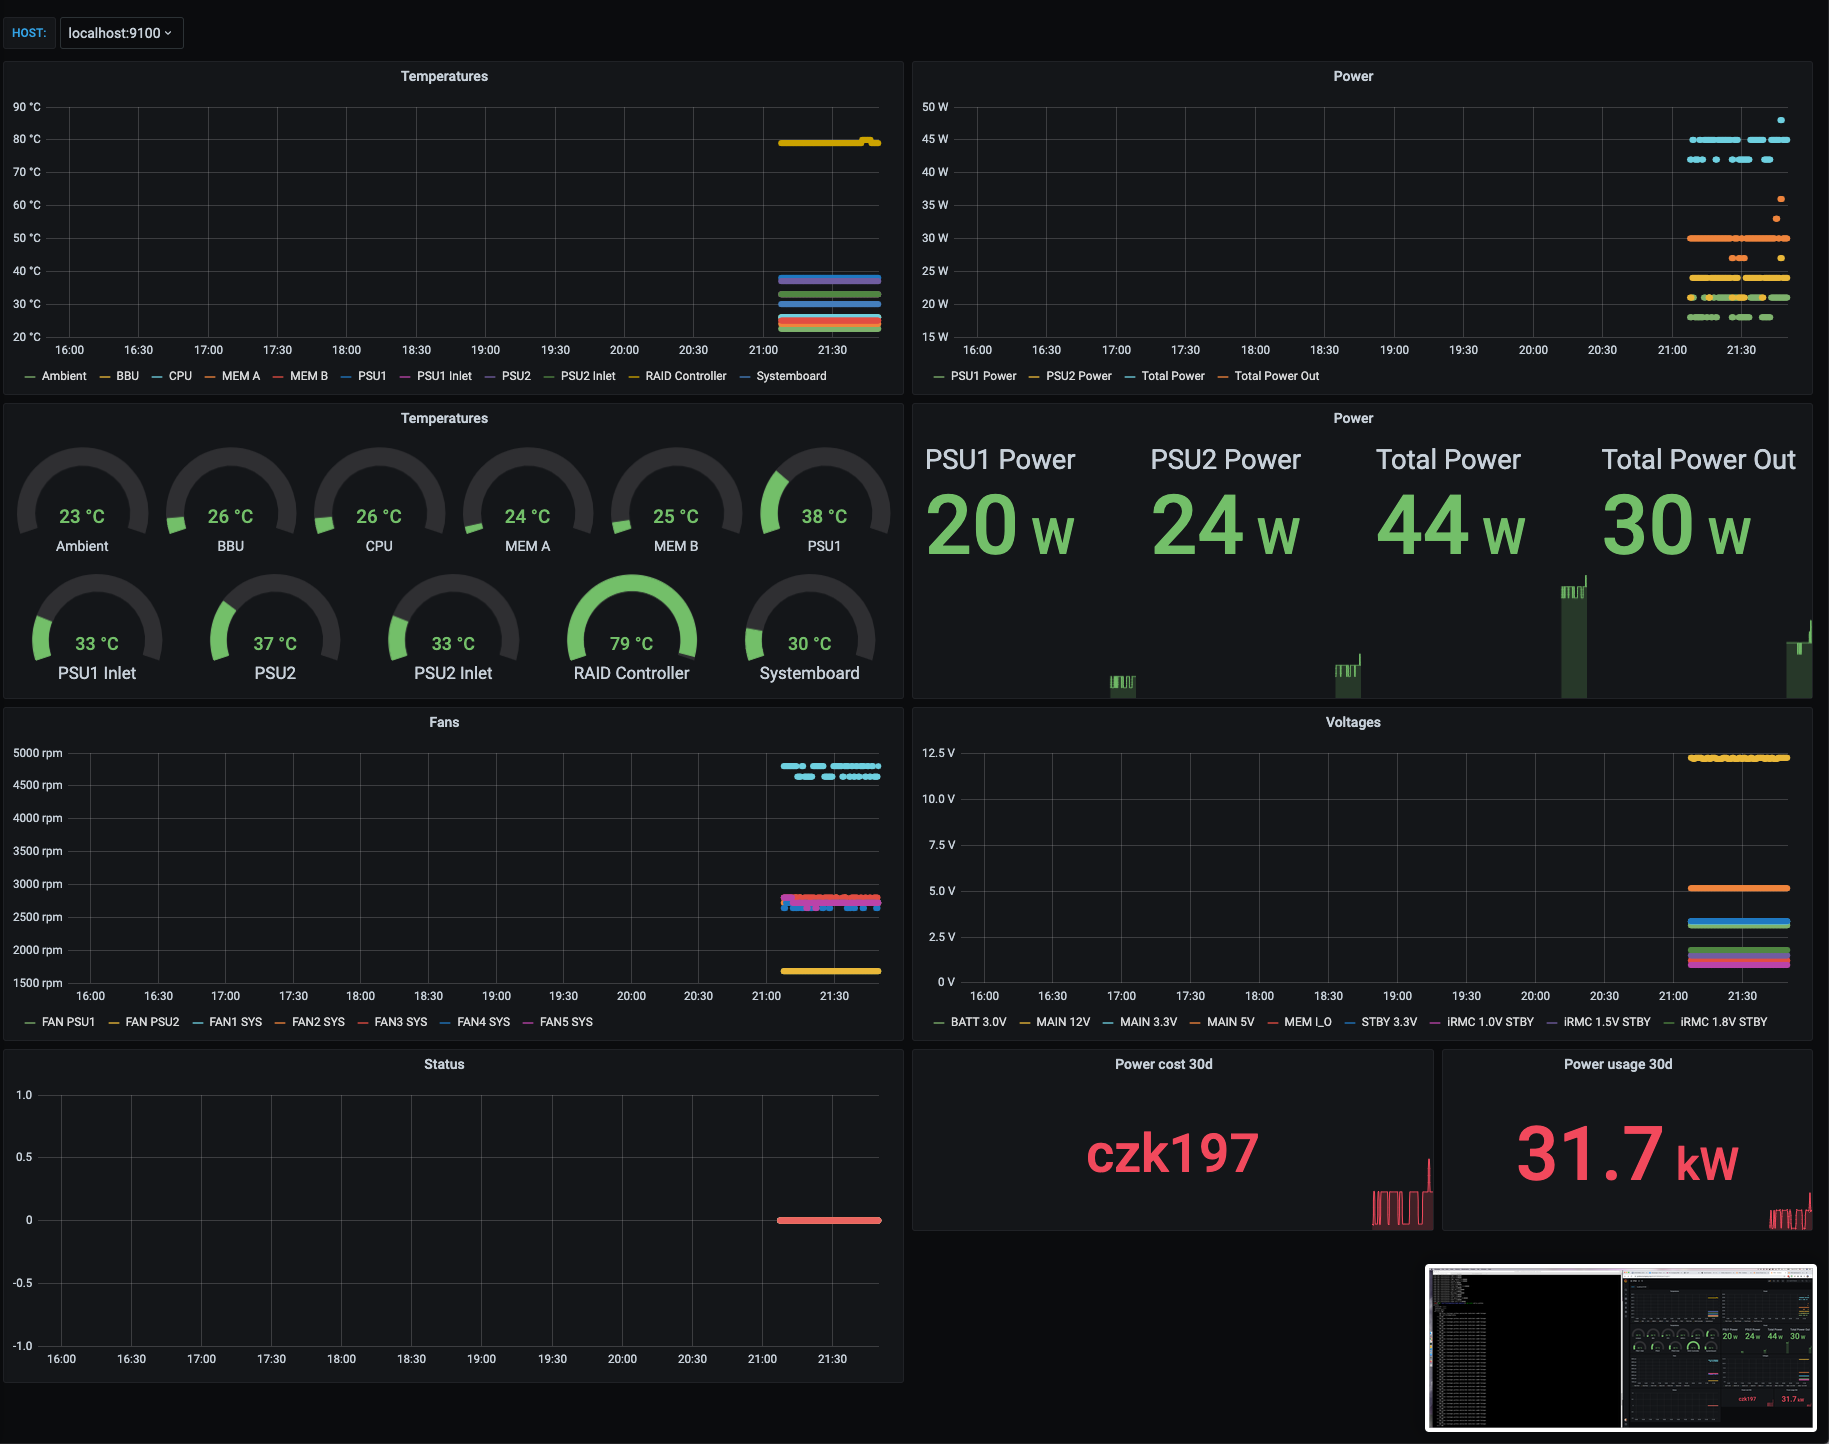Click the Total Power 44 W stat
Image resolution: width=1829 pixels, height=1444 pixels.
pos(1451,524)
